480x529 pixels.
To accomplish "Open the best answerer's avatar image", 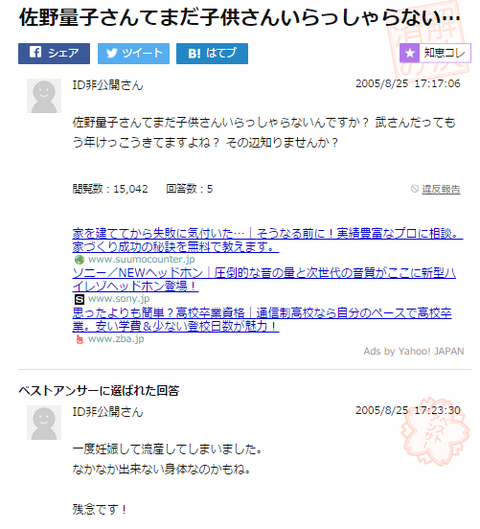I will (x=44, y=423).
